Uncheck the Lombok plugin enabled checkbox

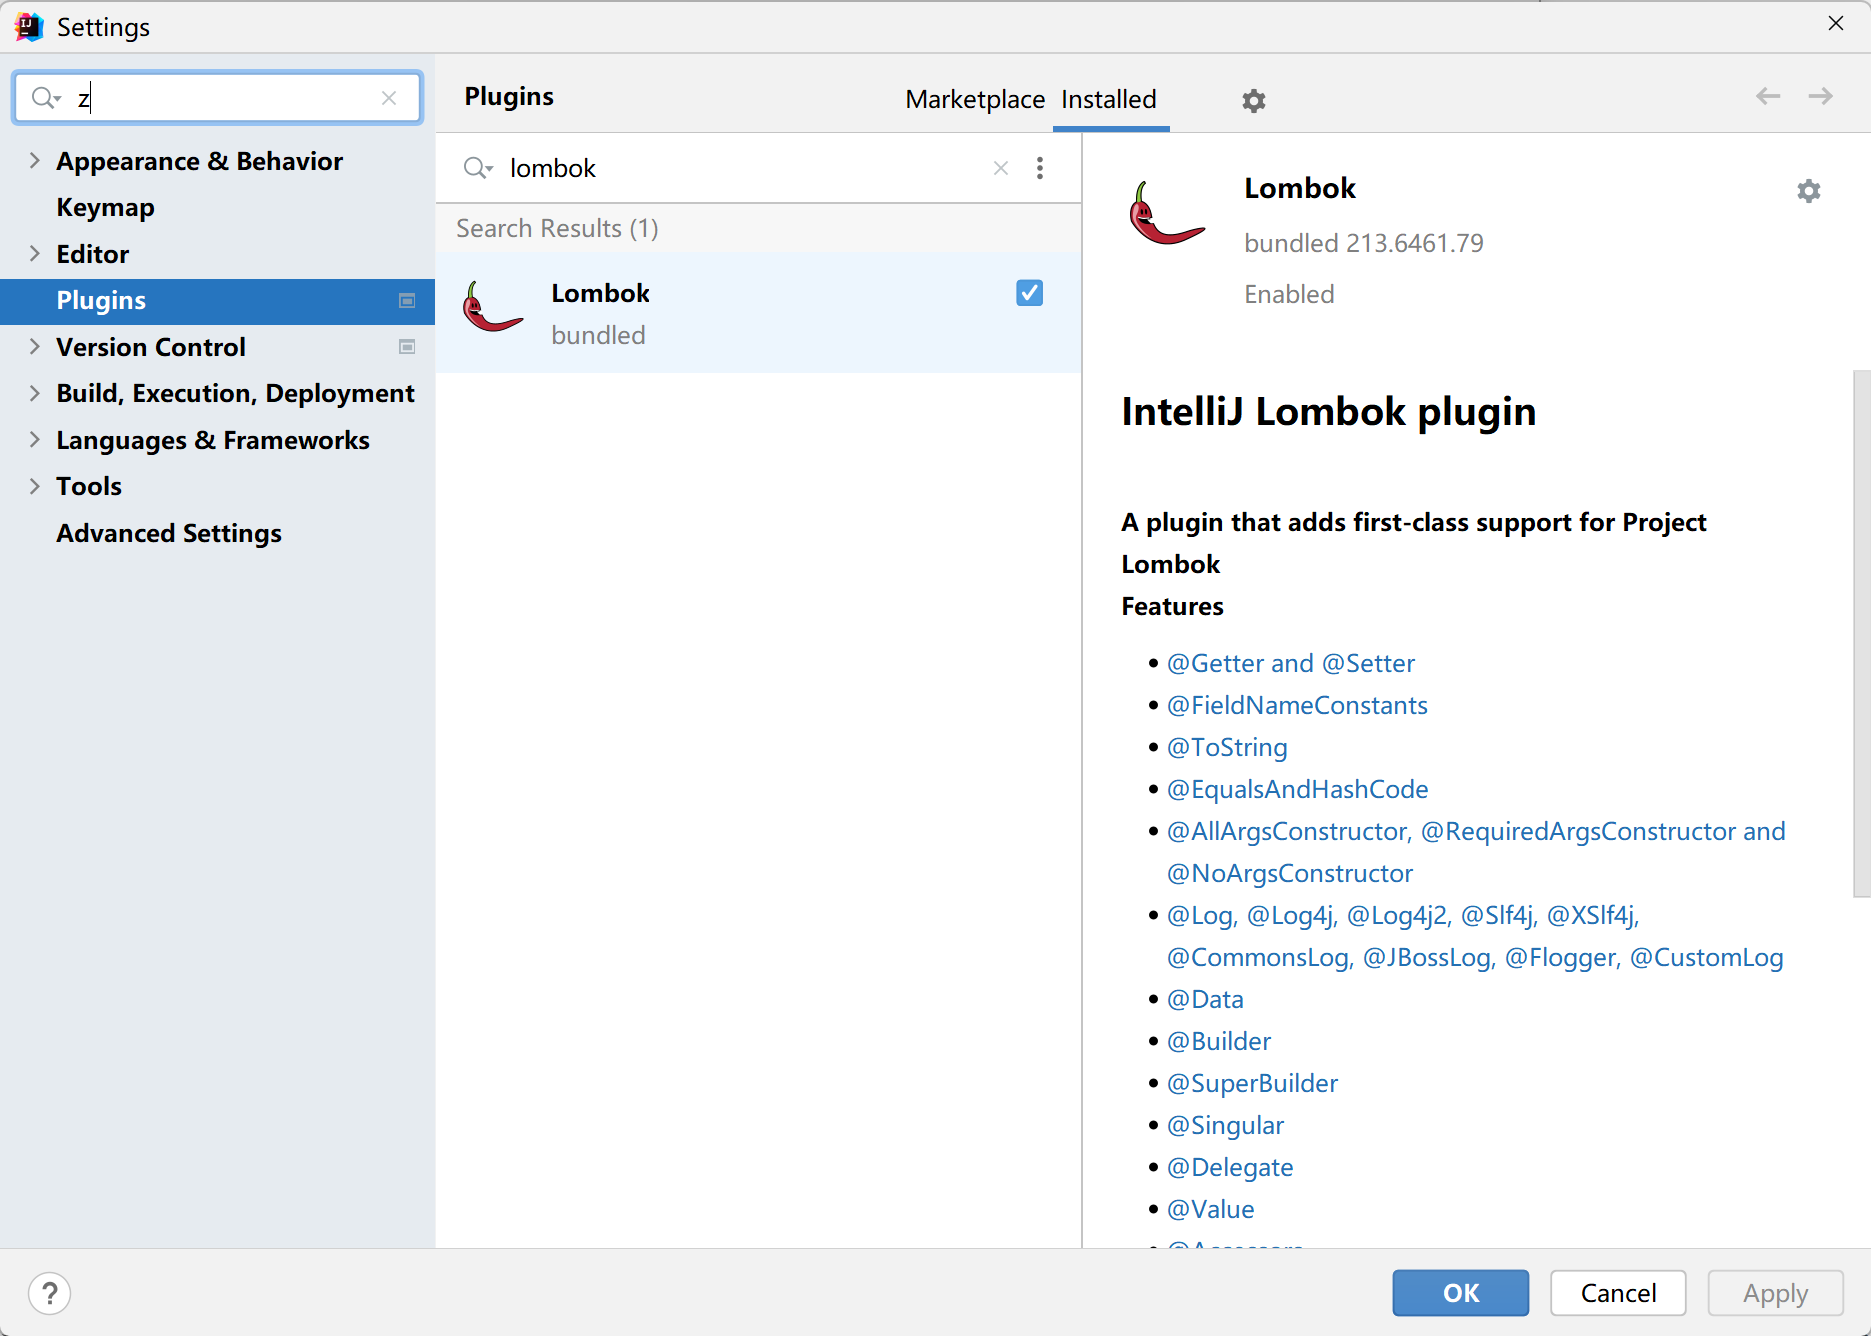[1029, 292]
